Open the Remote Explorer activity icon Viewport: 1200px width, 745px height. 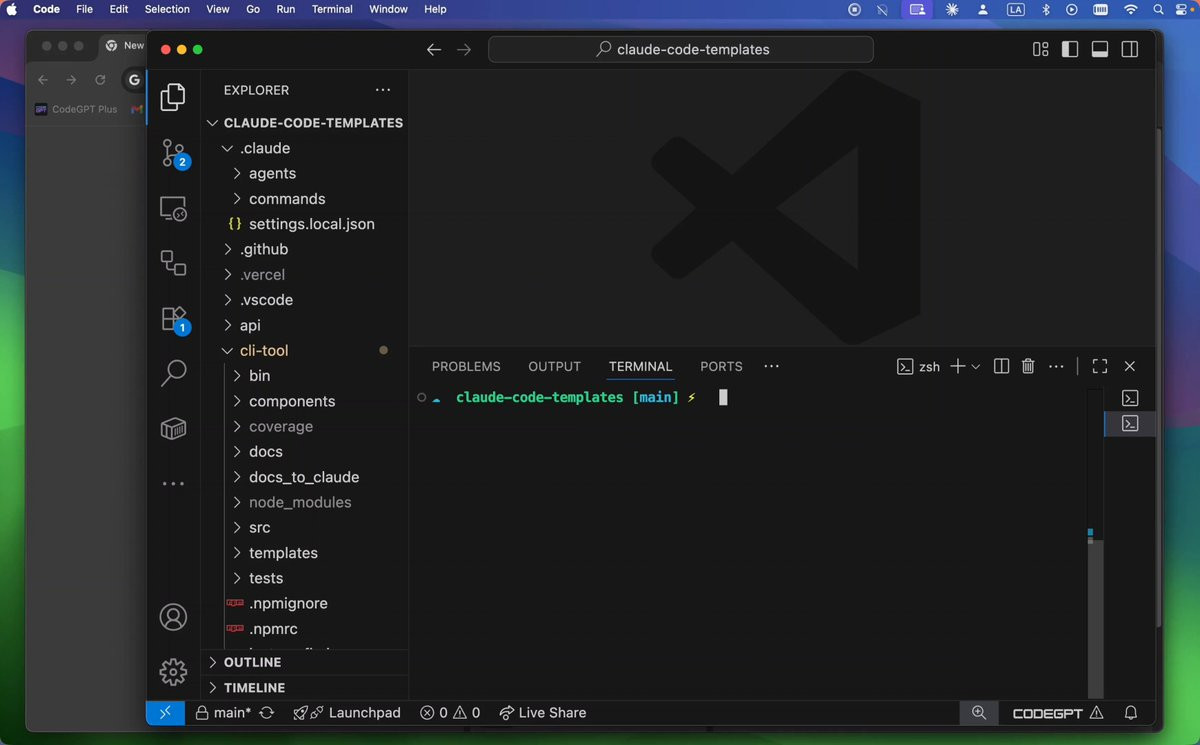pos(173,208)
